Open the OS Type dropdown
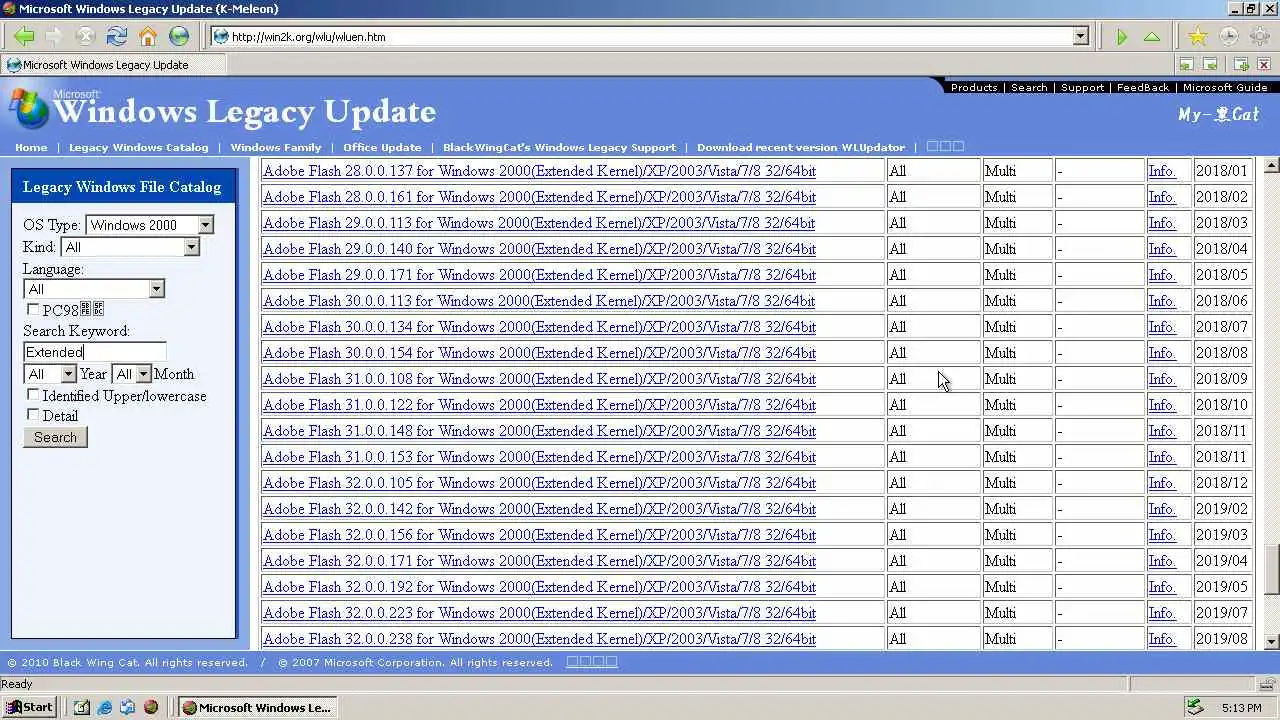The height and width of the screenshot is (720, 1280). click(x=205, y=225)
